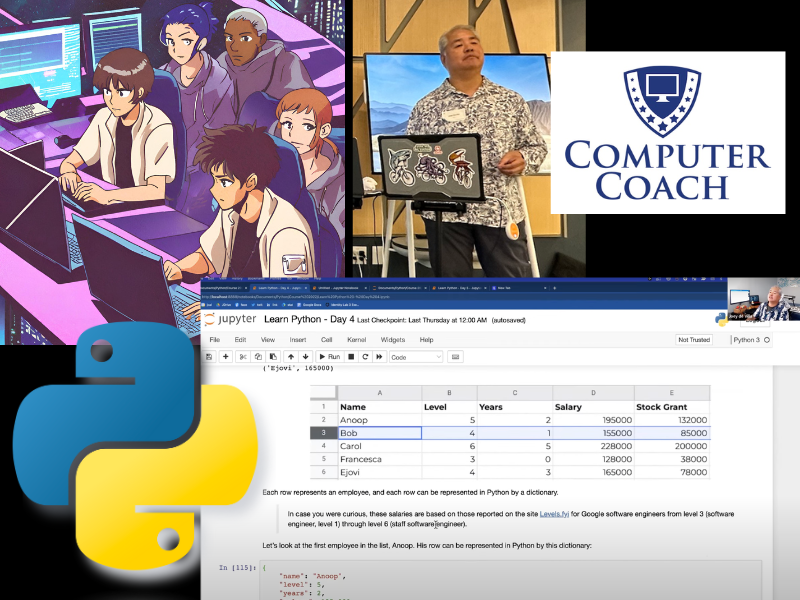Open the Levels.fyi link
Screen dimensions: 800x600
coord(554,514)
